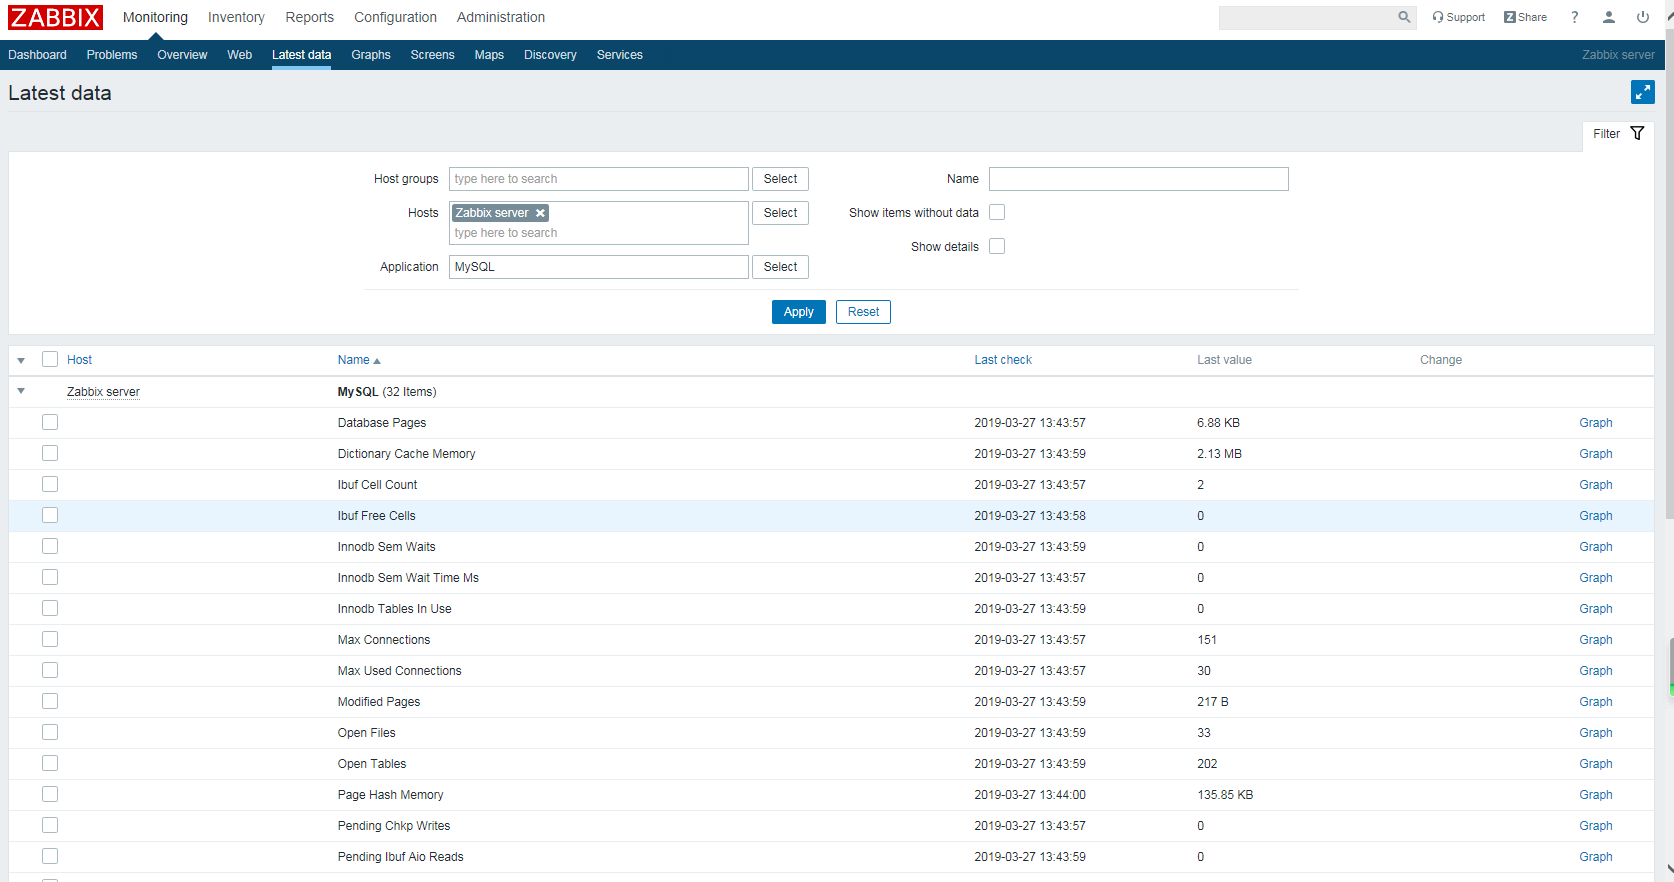Switch to Graphs submenu
Image resolution: width=1674 pixels, height=882 pixels.
coord(371,55)
